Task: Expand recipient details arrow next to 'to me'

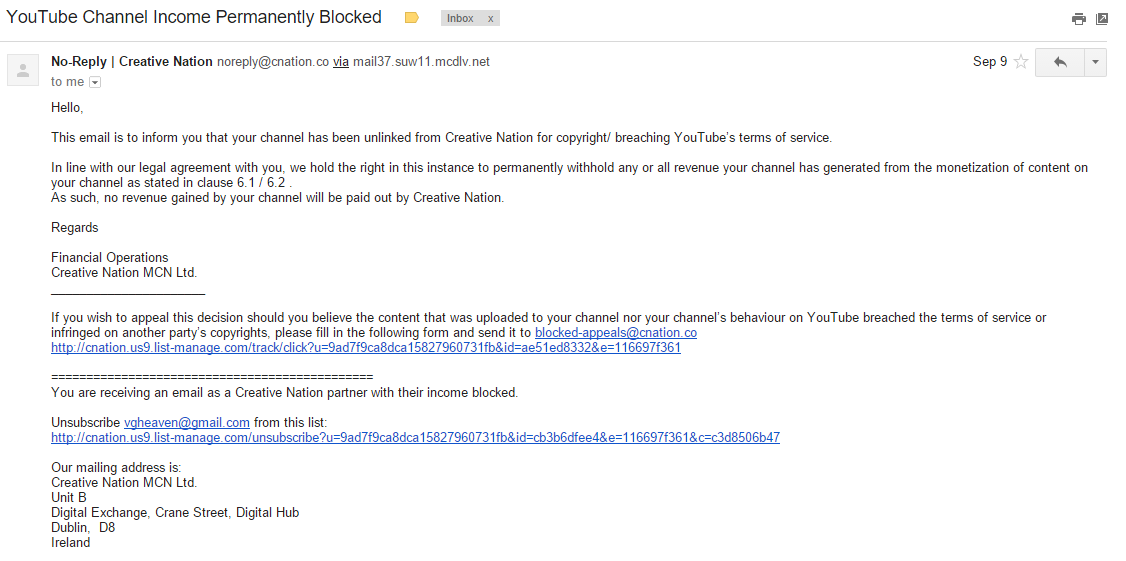Action: 95,83
